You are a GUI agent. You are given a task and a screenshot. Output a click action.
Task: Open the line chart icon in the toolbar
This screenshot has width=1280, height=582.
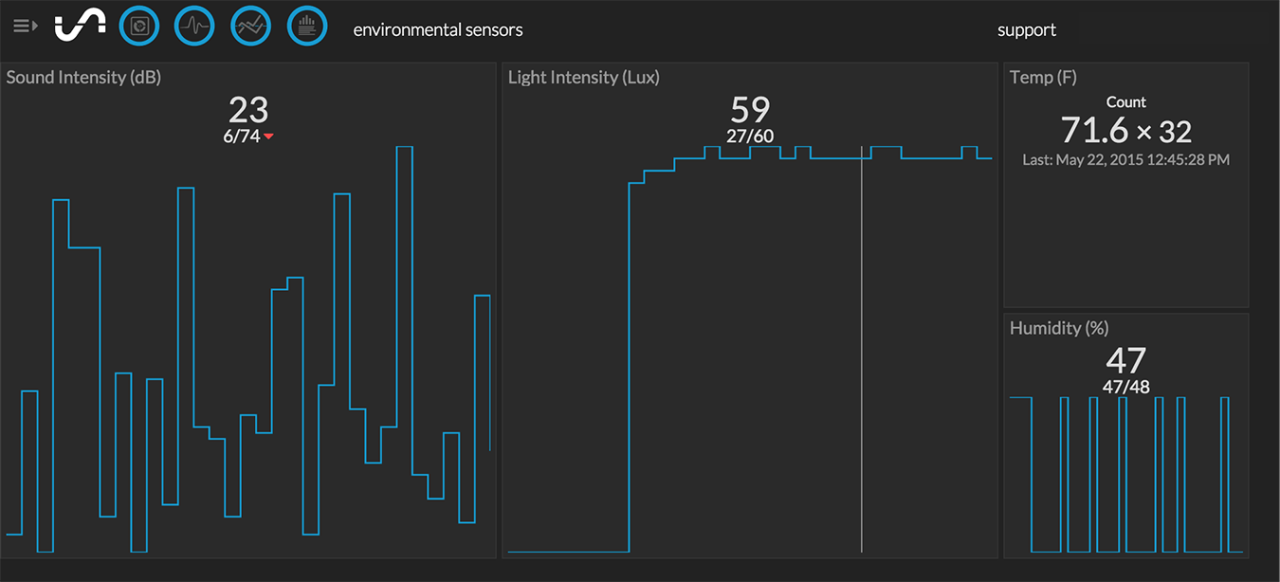click(x=250, y=26)
